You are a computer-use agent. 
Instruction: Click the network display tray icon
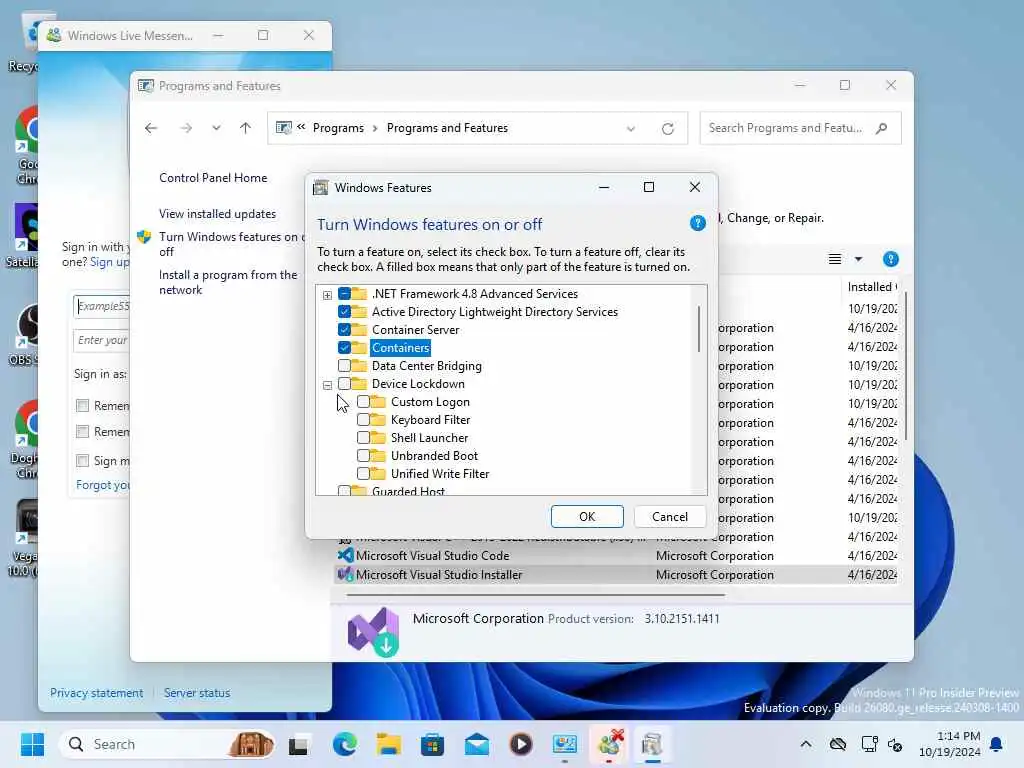(x=869, y=744)
